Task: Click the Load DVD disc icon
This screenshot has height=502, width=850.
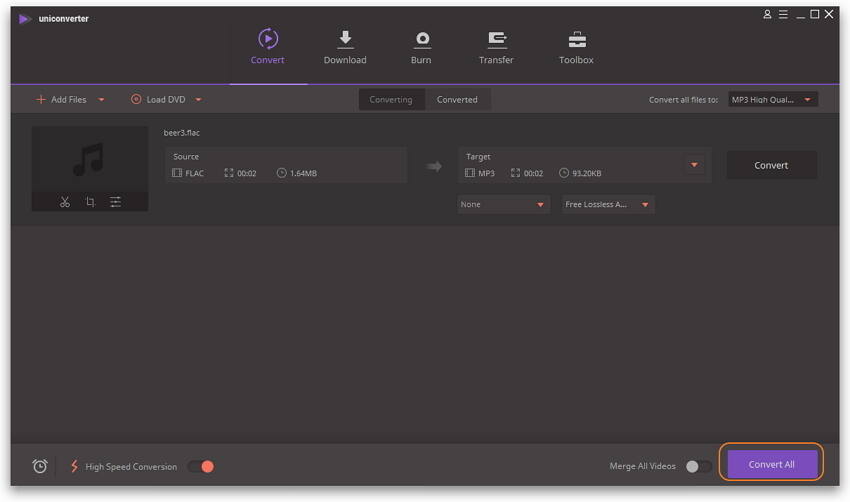Action: 136,99
